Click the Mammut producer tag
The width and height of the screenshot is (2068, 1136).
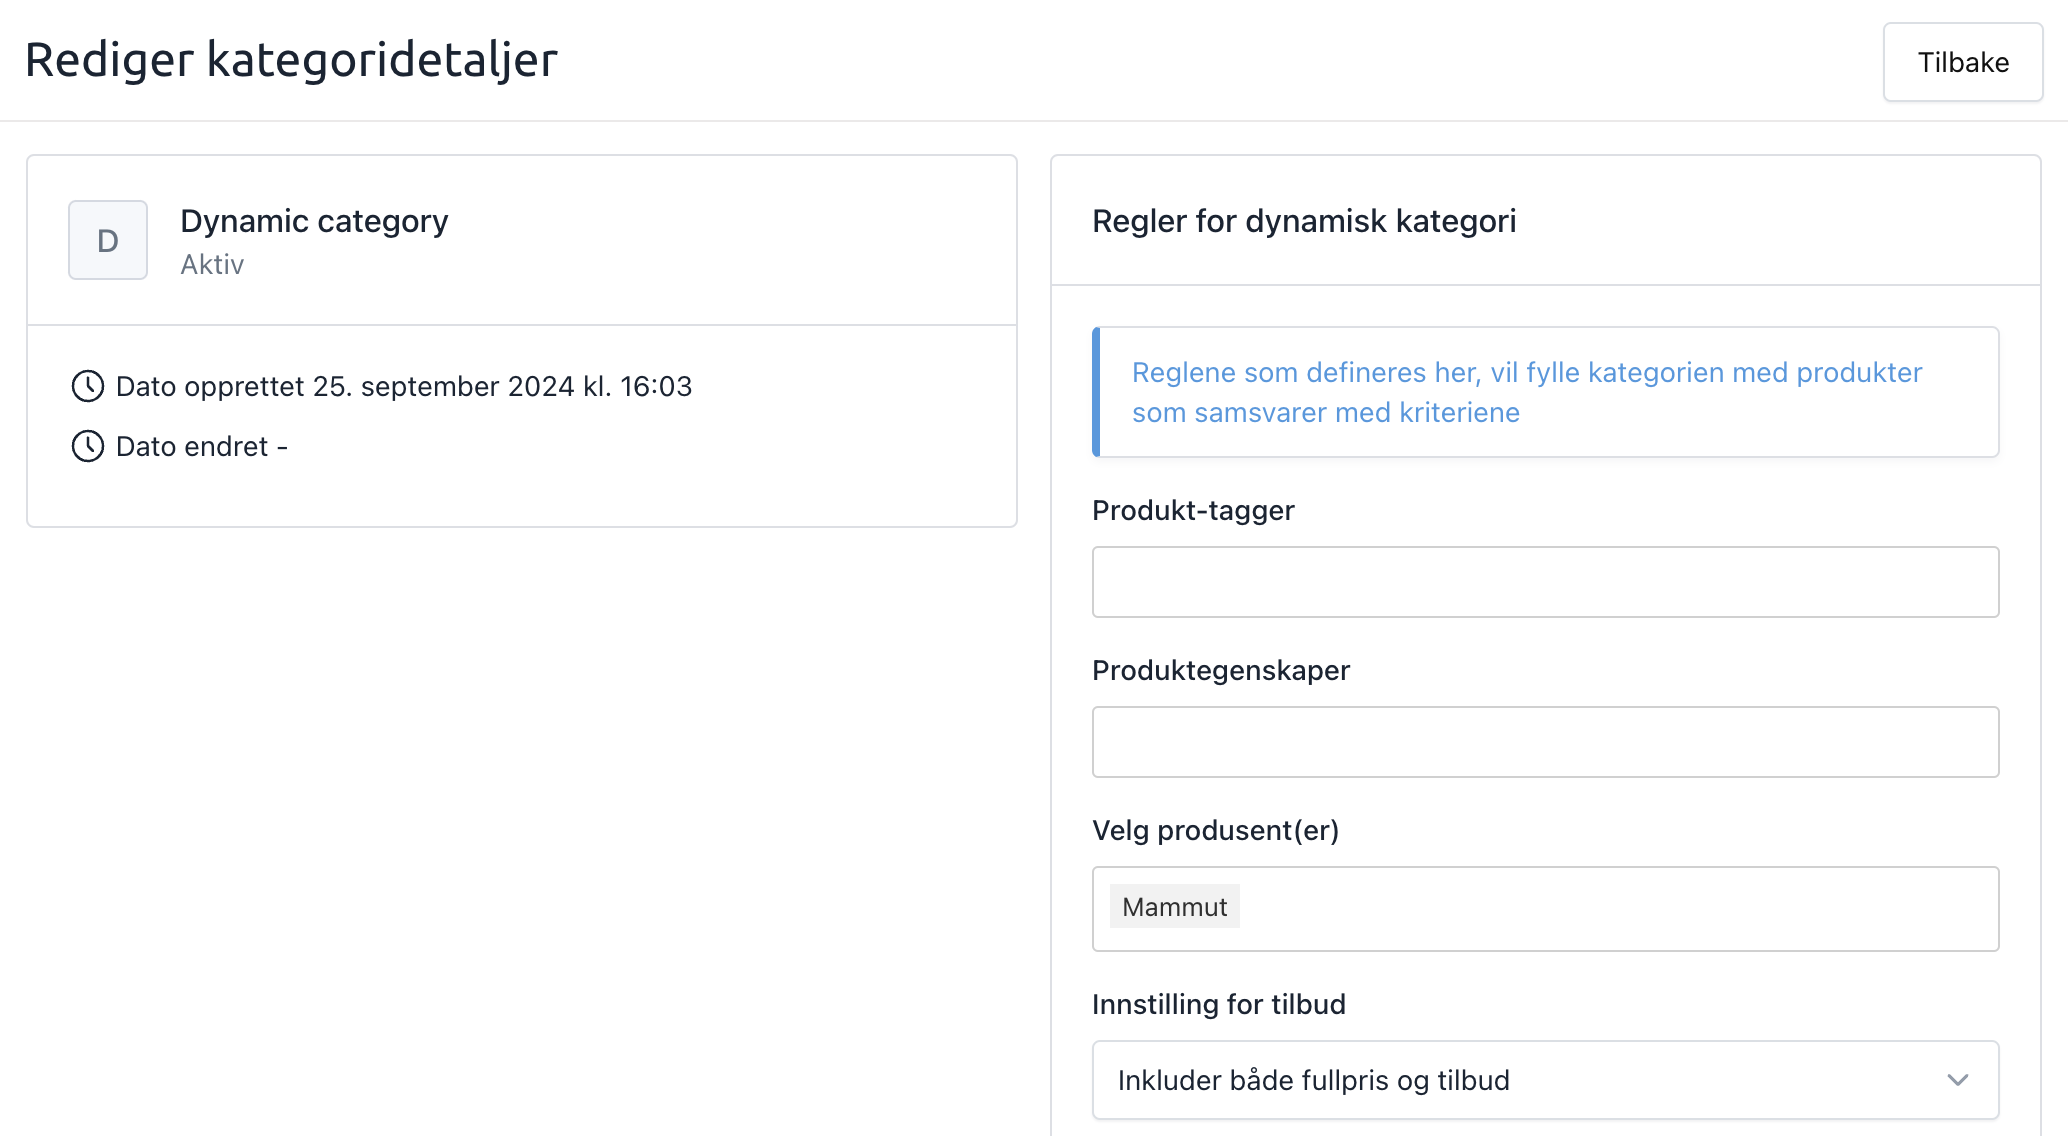pyautogui.click(x=1174, y=907)
